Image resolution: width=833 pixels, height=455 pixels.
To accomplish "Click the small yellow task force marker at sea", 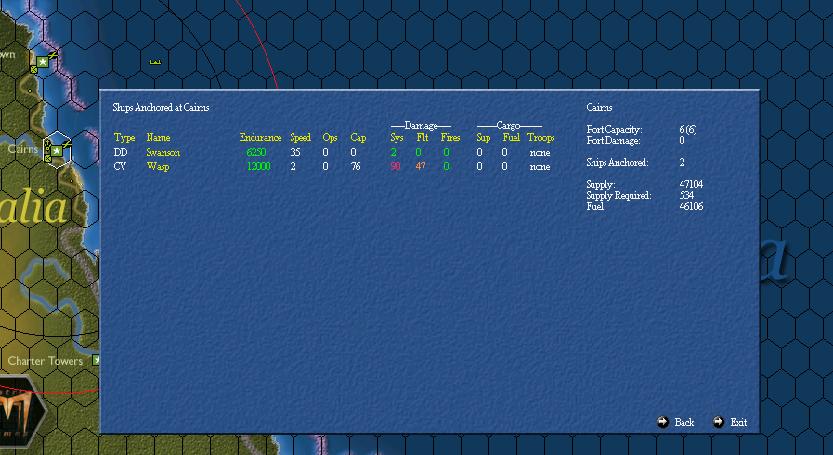I will (155, 62).
